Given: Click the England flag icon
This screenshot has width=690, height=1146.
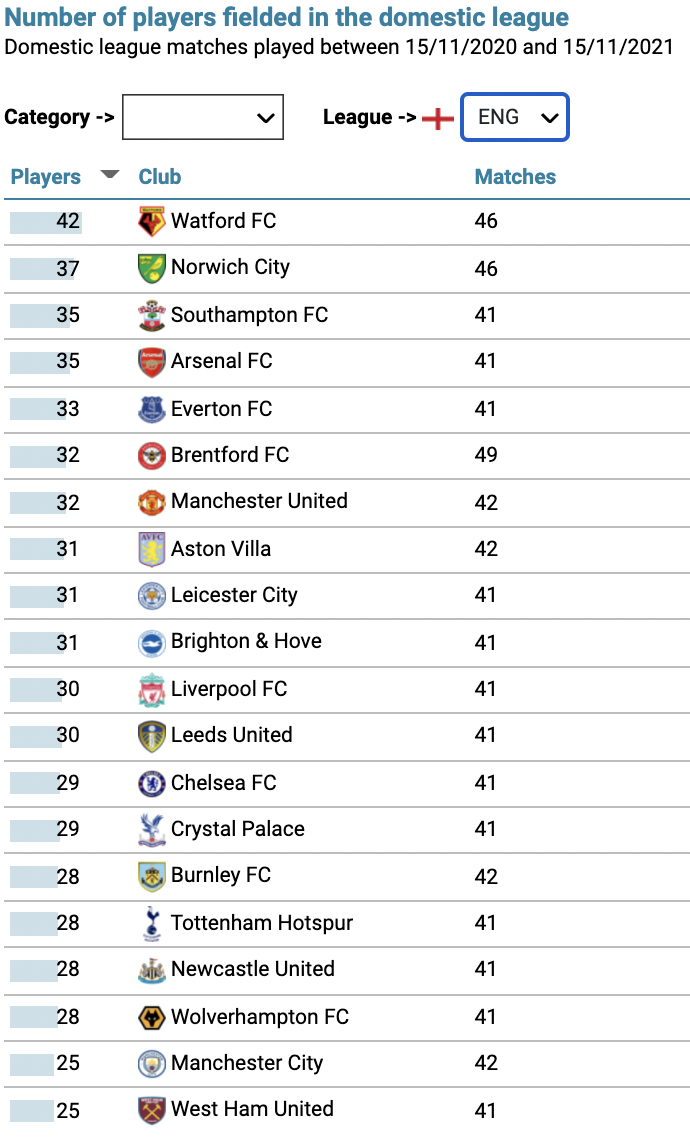Looking at the screenshot, I should point(438,118).
